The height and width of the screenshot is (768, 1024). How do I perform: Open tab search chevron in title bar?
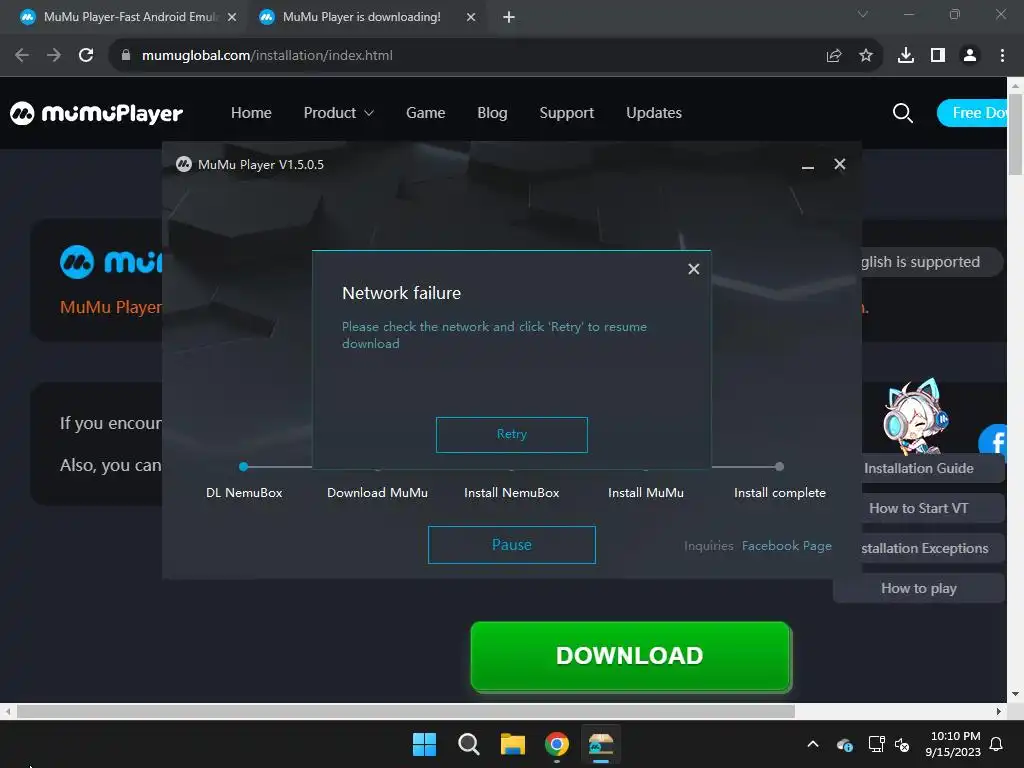pyautogui.click(x=863, y=14)
